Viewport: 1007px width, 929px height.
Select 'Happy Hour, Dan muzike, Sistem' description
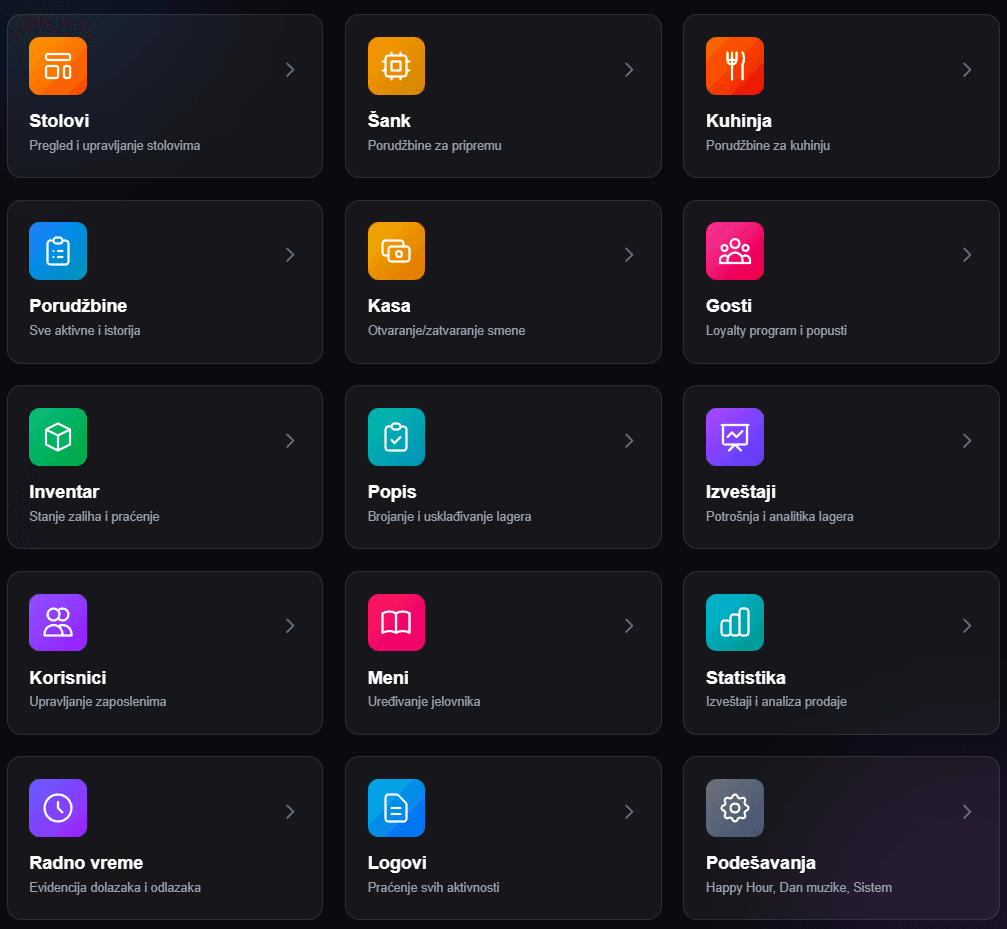(x=798, y=887)
